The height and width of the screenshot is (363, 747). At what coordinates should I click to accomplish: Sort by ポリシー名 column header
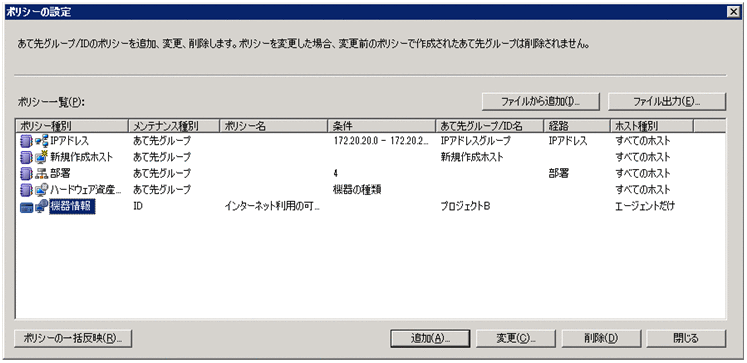pos(274,126)
